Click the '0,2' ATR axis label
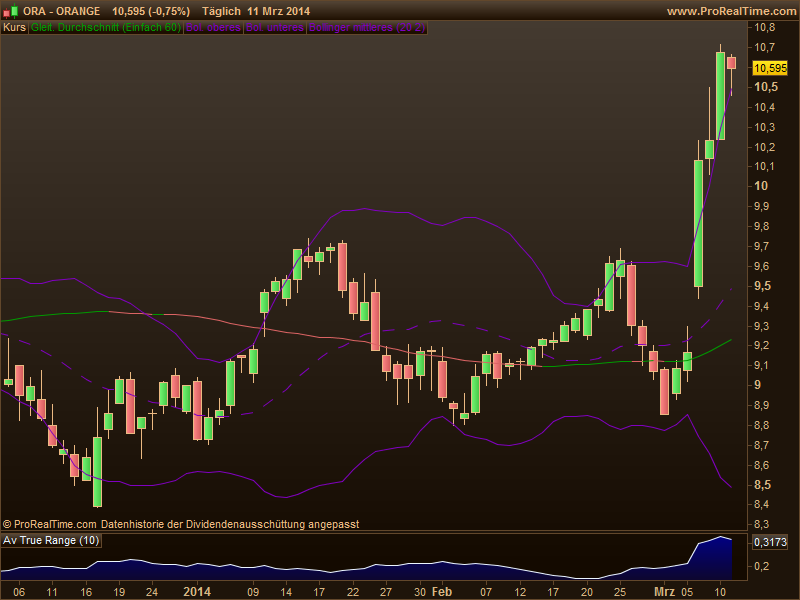 point(762,566)
